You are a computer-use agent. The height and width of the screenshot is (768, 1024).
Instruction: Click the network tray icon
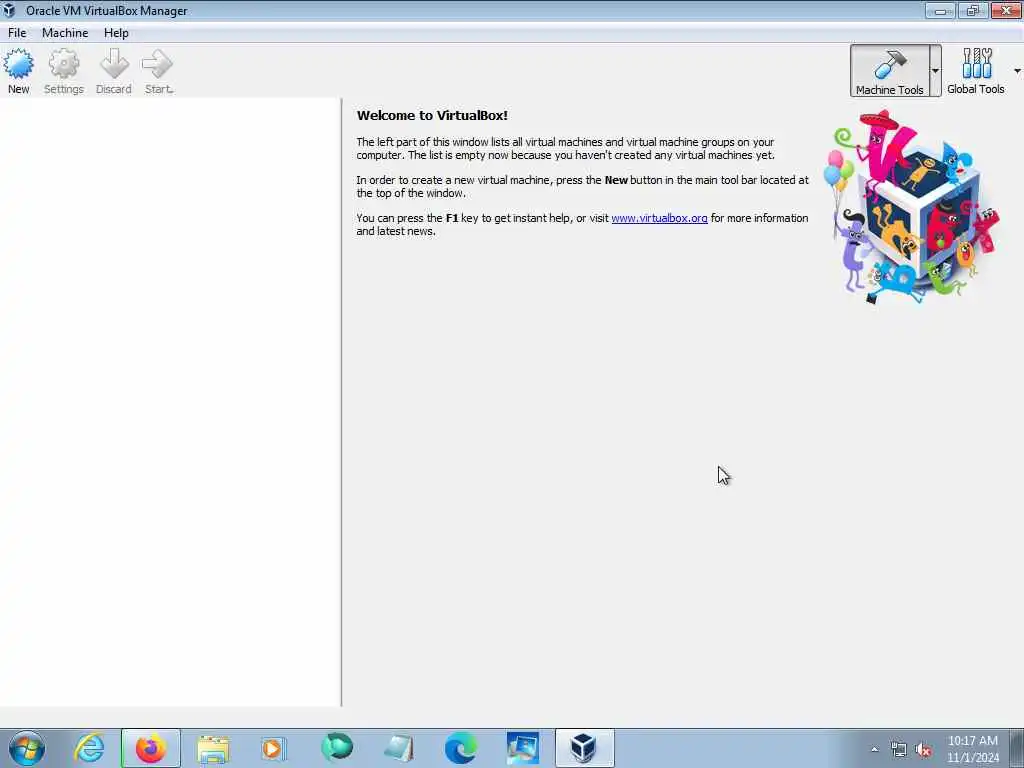[899, 749]
